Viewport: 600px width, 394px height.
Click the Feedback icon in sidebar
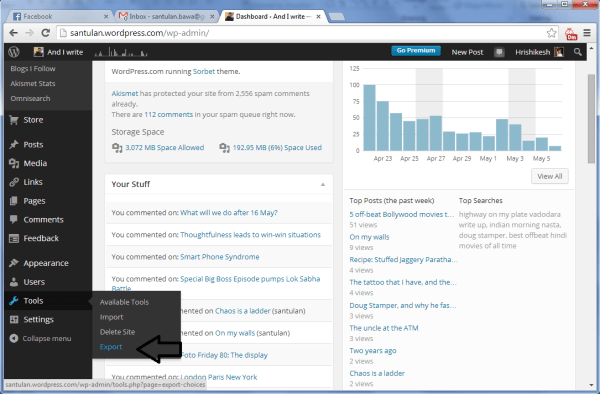pos(14,238)
